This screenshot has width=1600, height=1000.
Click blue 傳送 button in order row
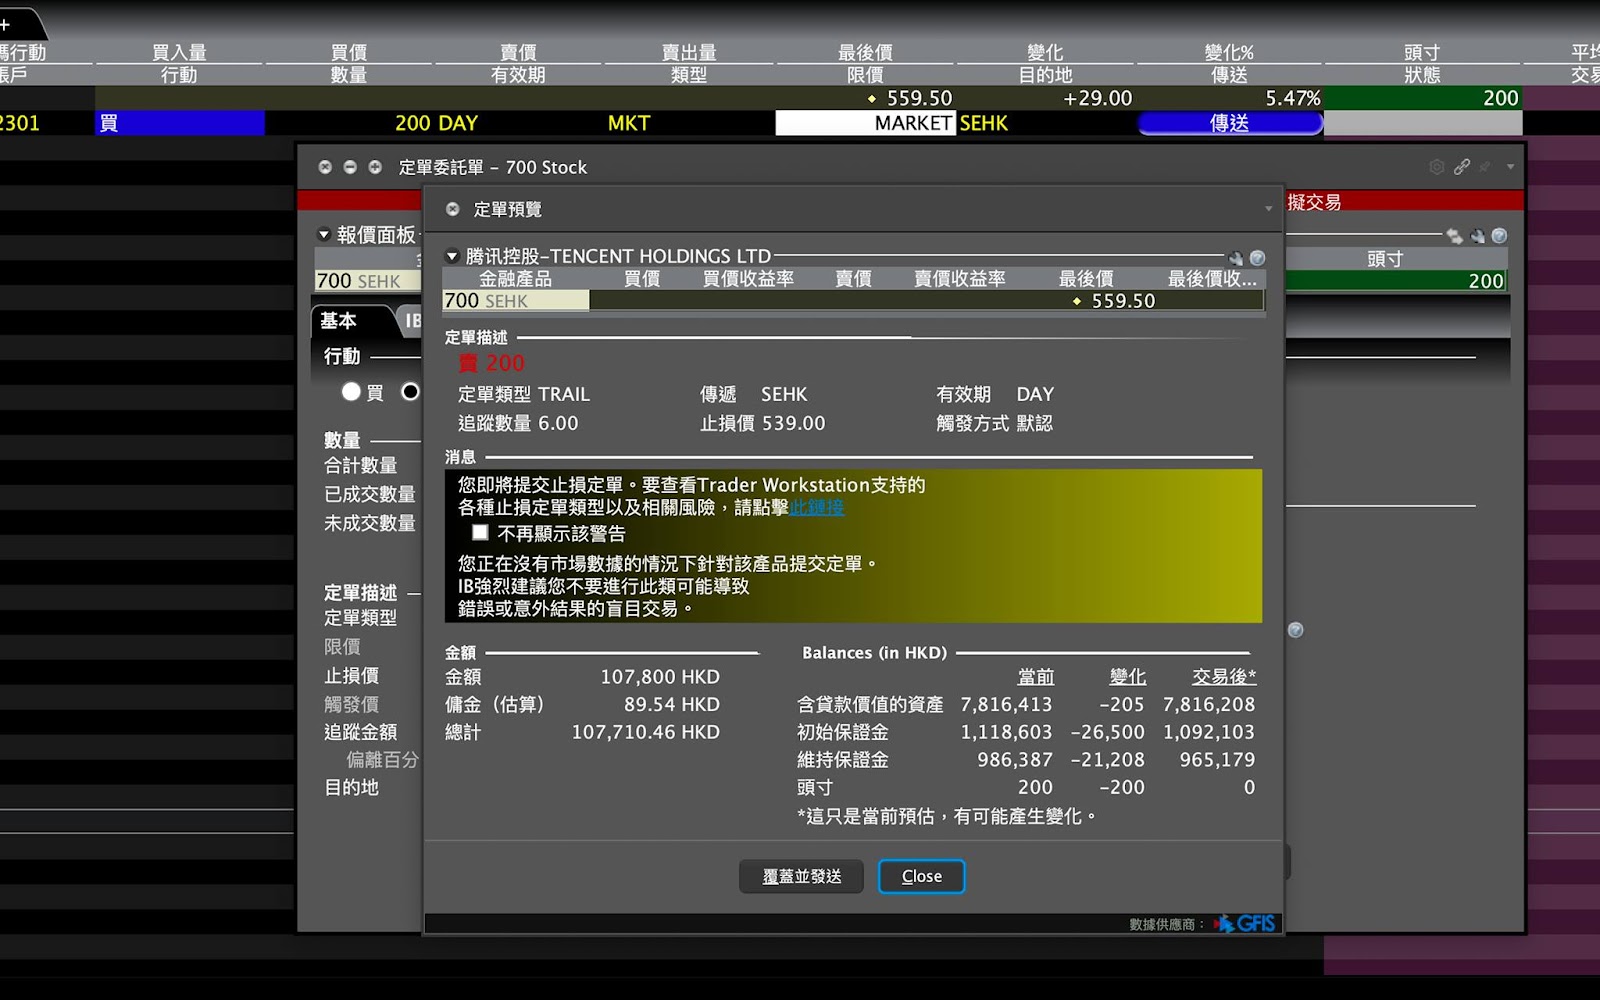tap(1230, 123)
